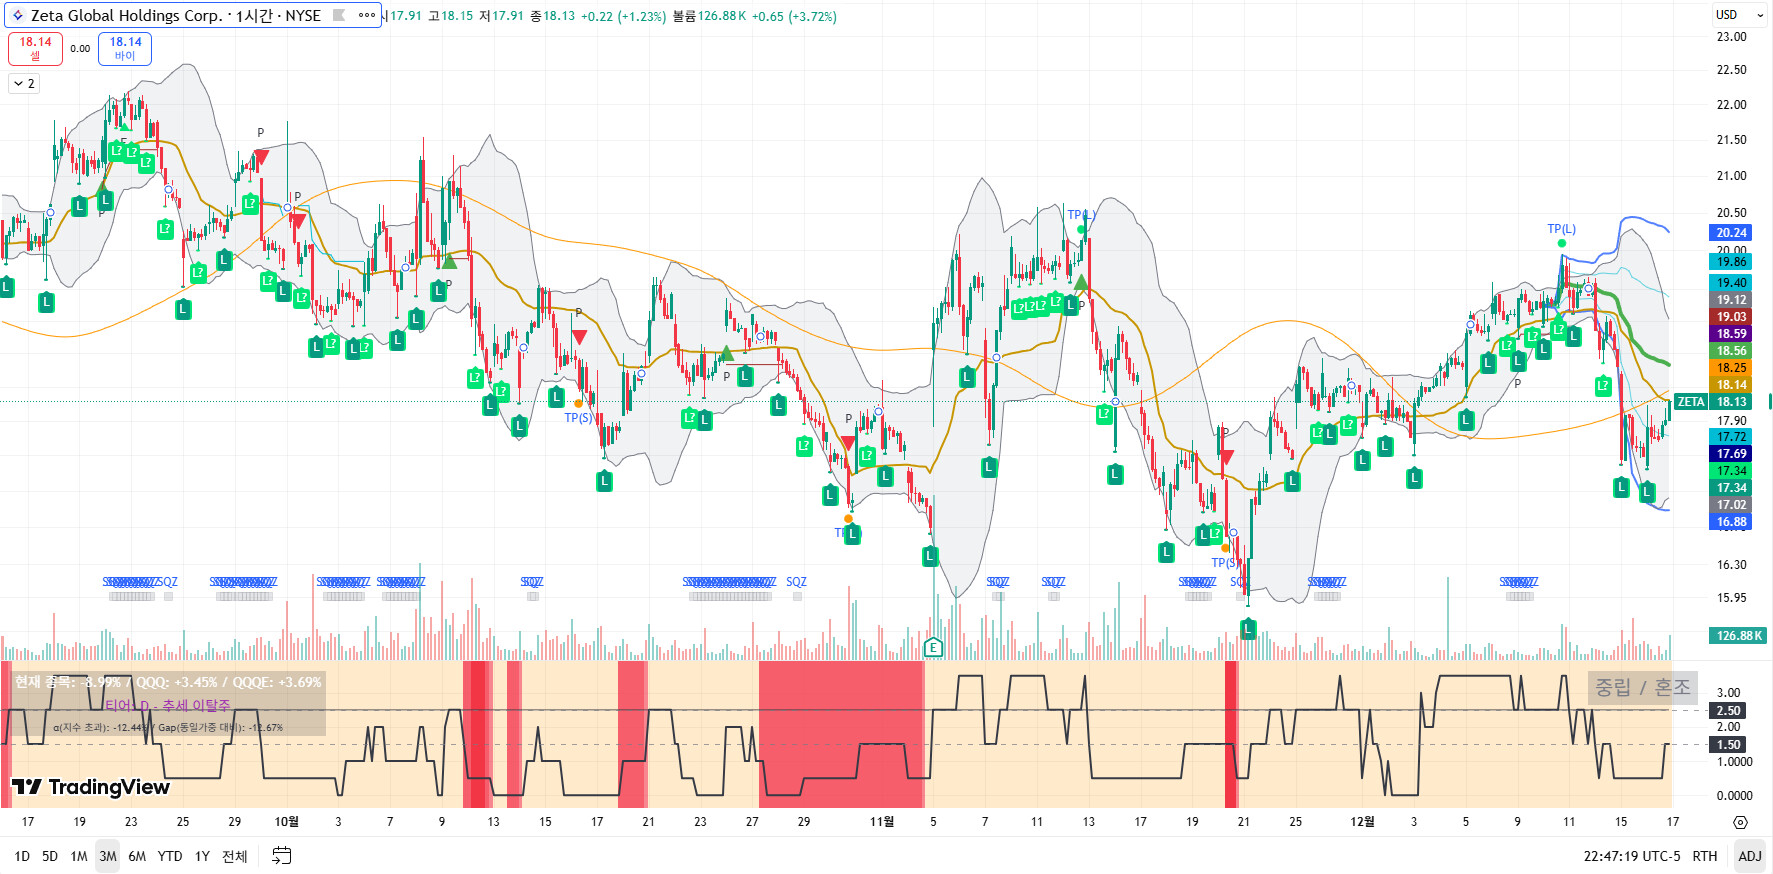Click the 0.00 spread value between buttons
Screen dimensions: 1773x874
click(x=80, y=48)
